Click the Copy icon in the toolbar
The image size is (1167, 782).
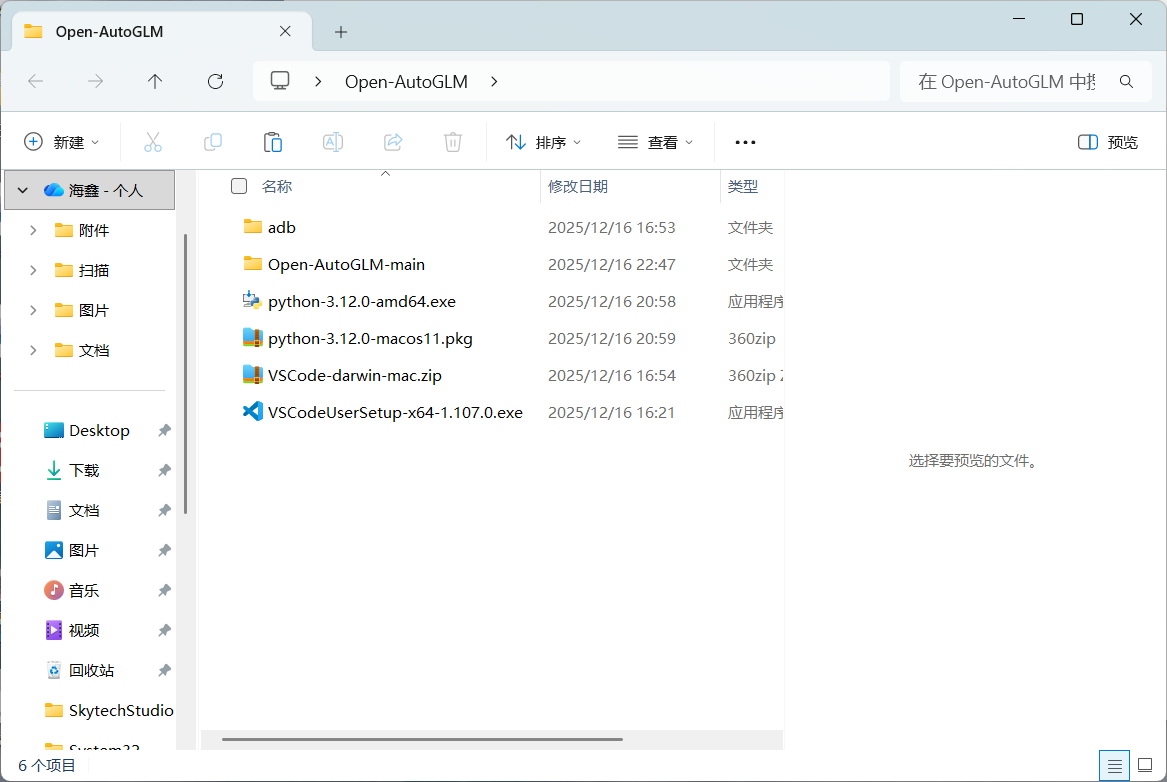212,141
